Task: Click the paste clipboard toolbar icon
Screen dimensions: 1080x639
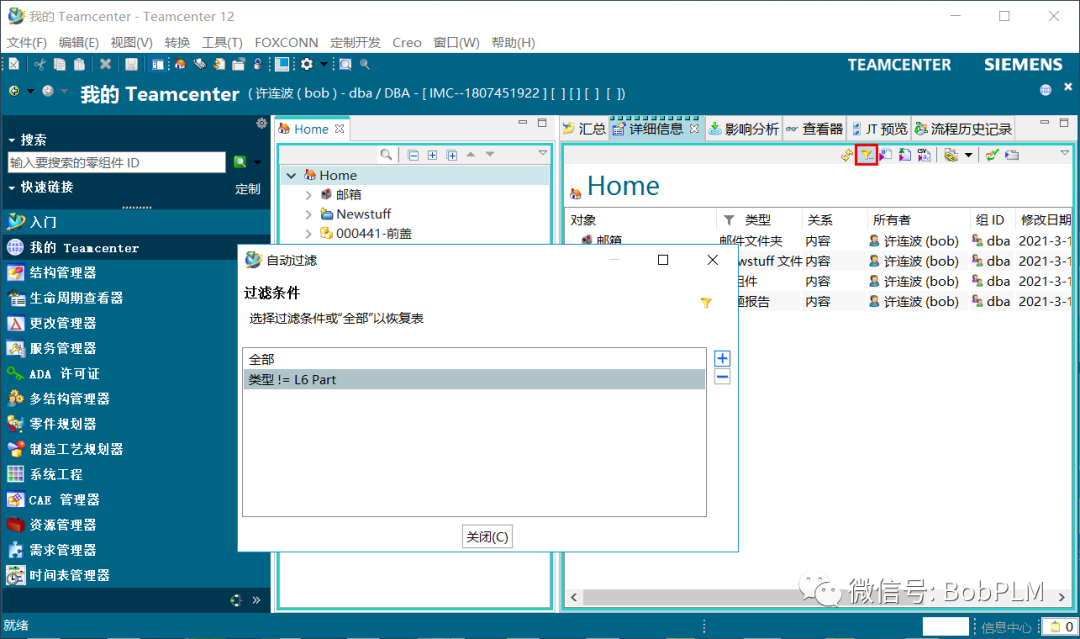Action: [79, 64]
